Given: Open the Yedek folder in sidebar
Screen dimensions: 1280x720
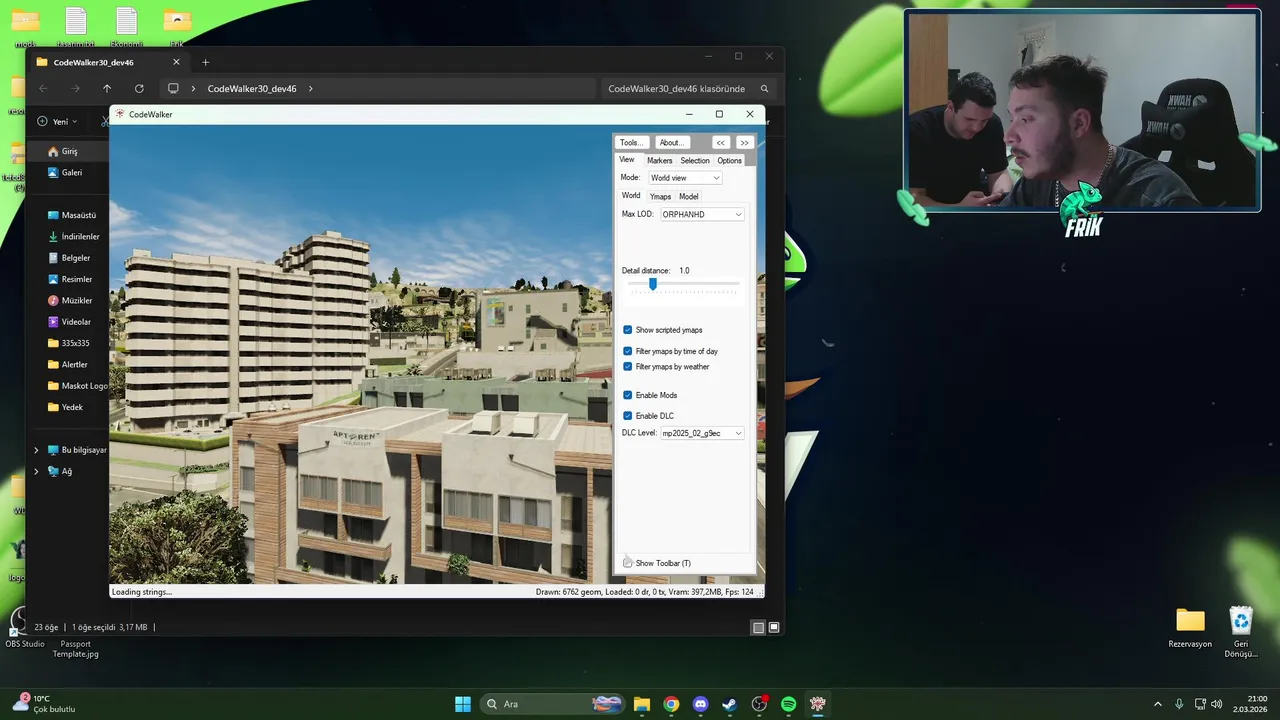Looking at the screenshot, I should click(68, 407).
